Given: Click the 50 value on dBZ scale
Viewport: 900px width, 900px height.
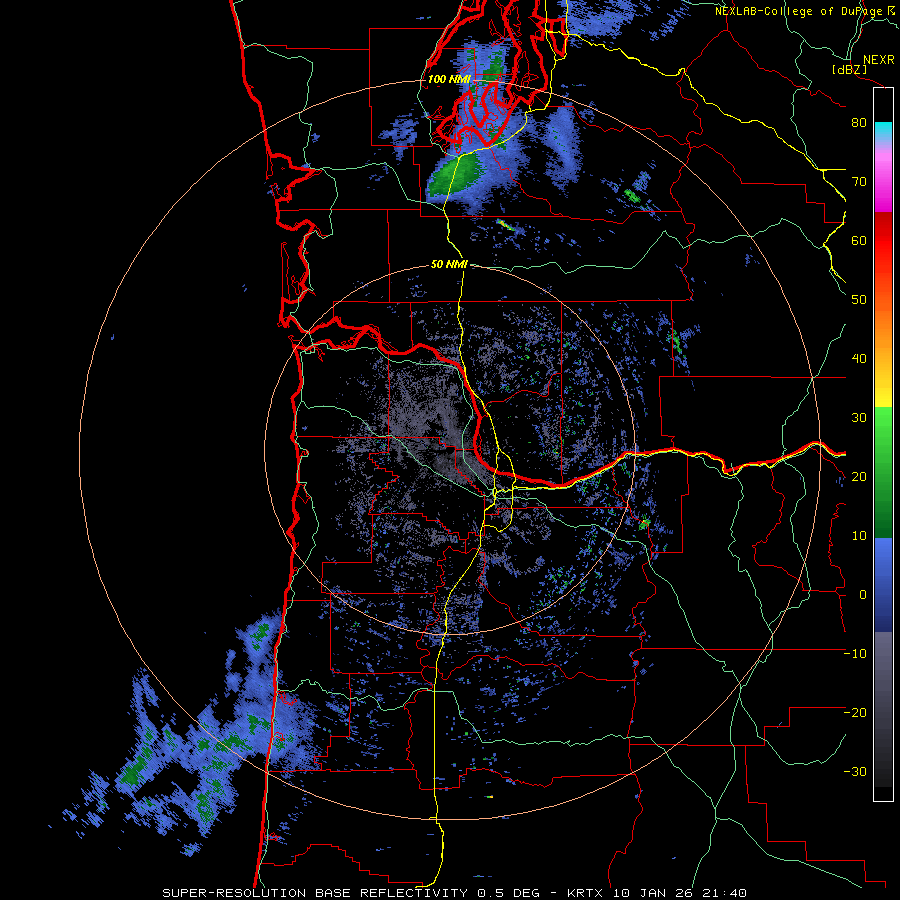Looking at the screenshot, I should click(859, 300).
